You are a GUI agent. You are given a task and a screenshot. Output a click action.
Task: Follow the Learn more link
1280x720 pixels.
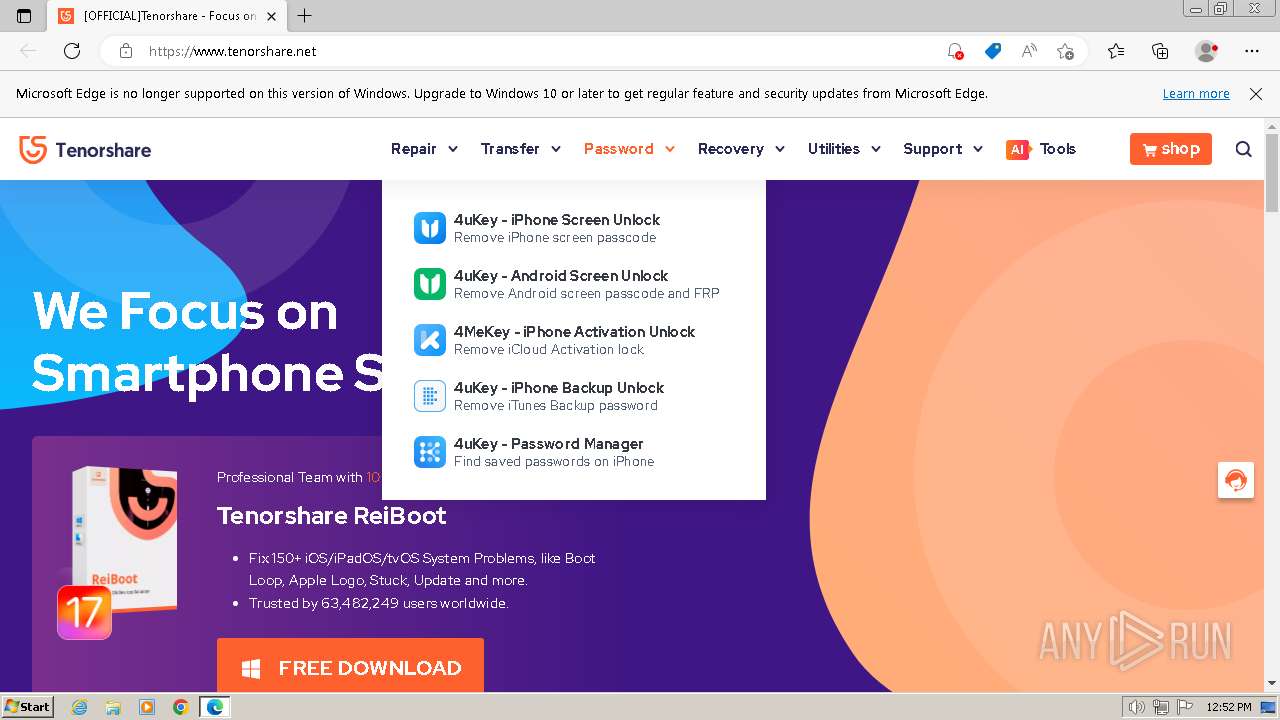click(1196, 94)
